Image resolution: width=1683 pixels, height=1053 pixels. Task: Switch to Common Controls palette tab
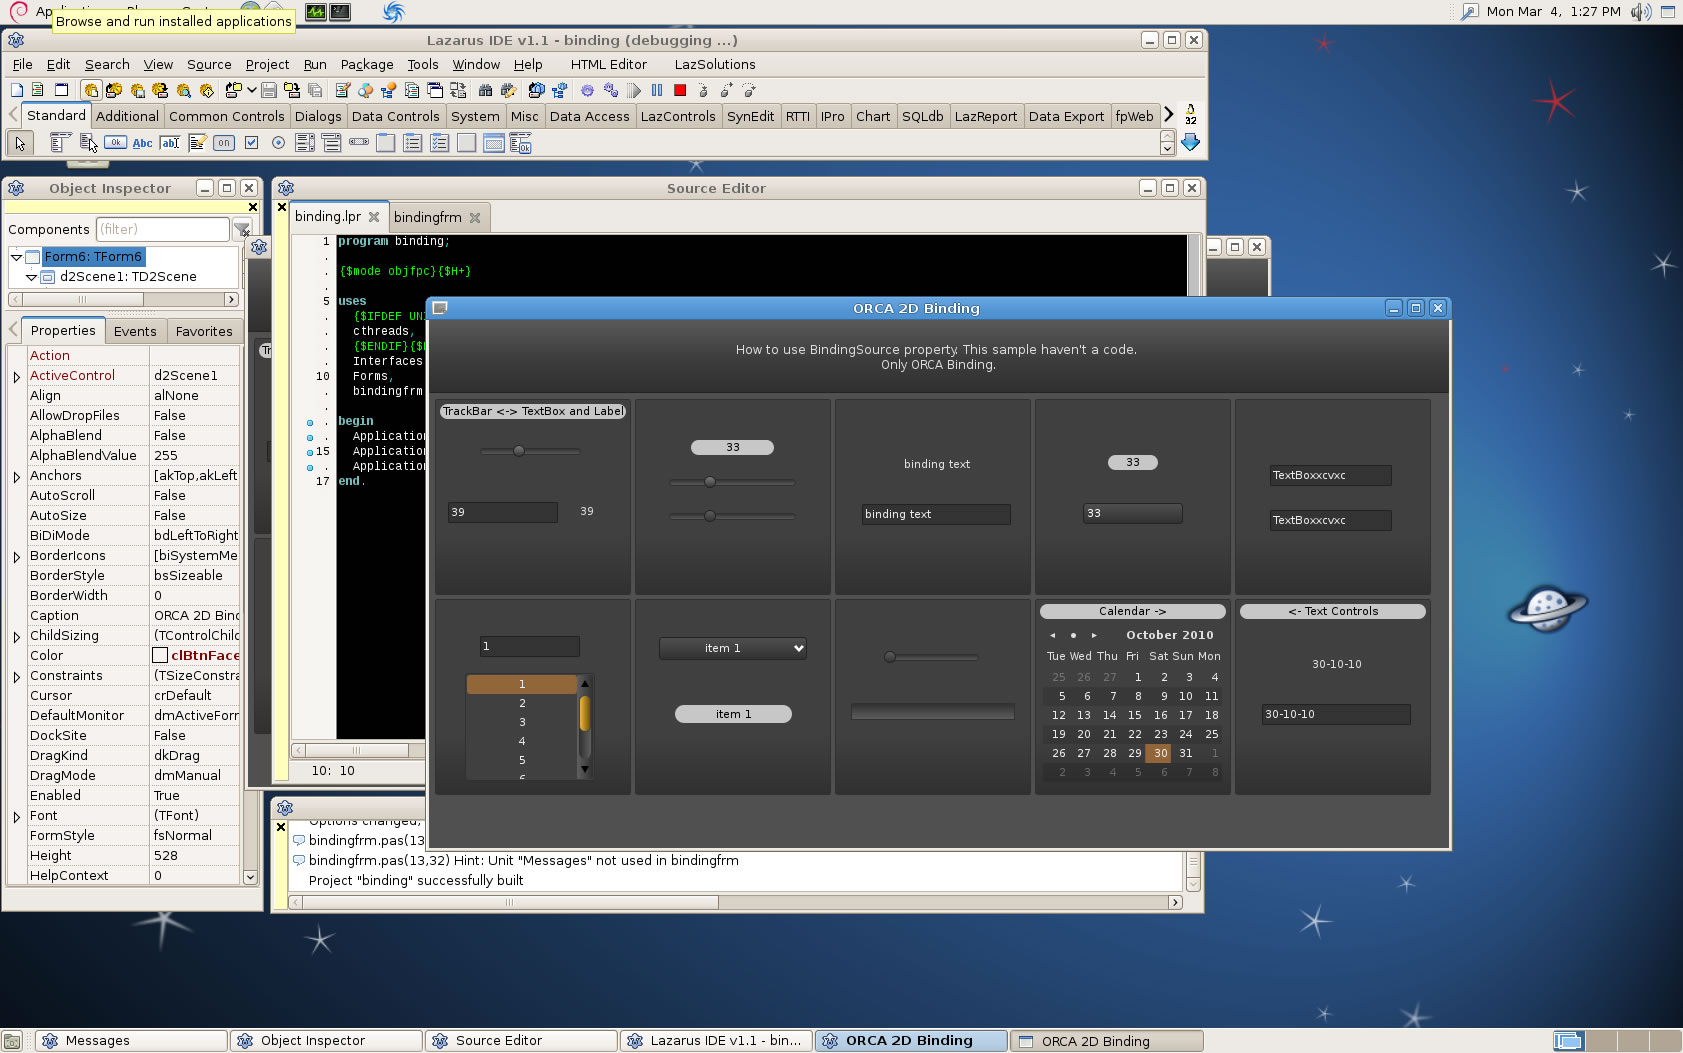click(x=227, y=116)
